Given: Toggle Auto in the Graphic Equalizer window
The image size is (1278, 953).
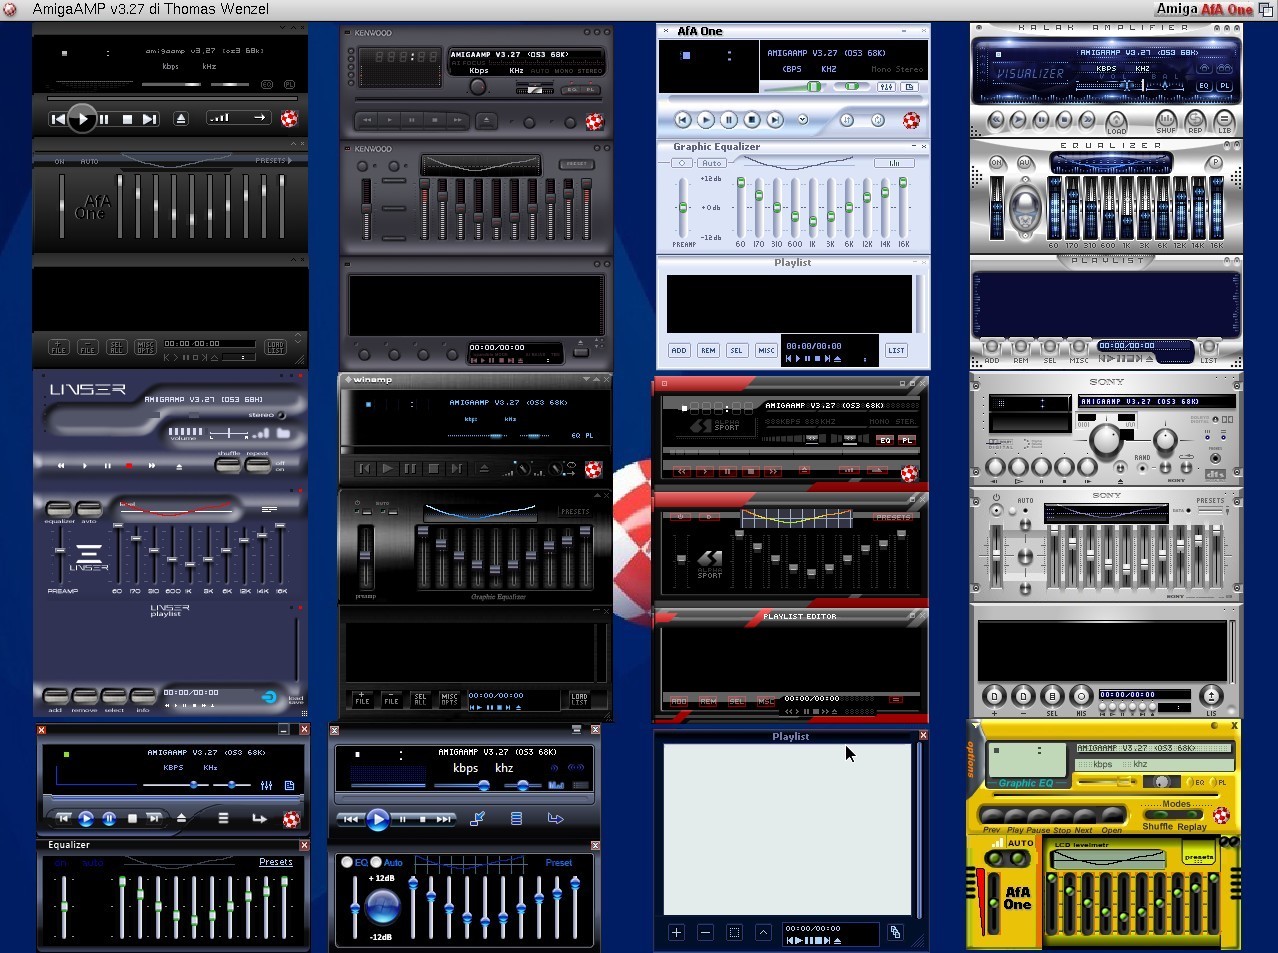Looking at the screenshot, I should tap(711, 163).
